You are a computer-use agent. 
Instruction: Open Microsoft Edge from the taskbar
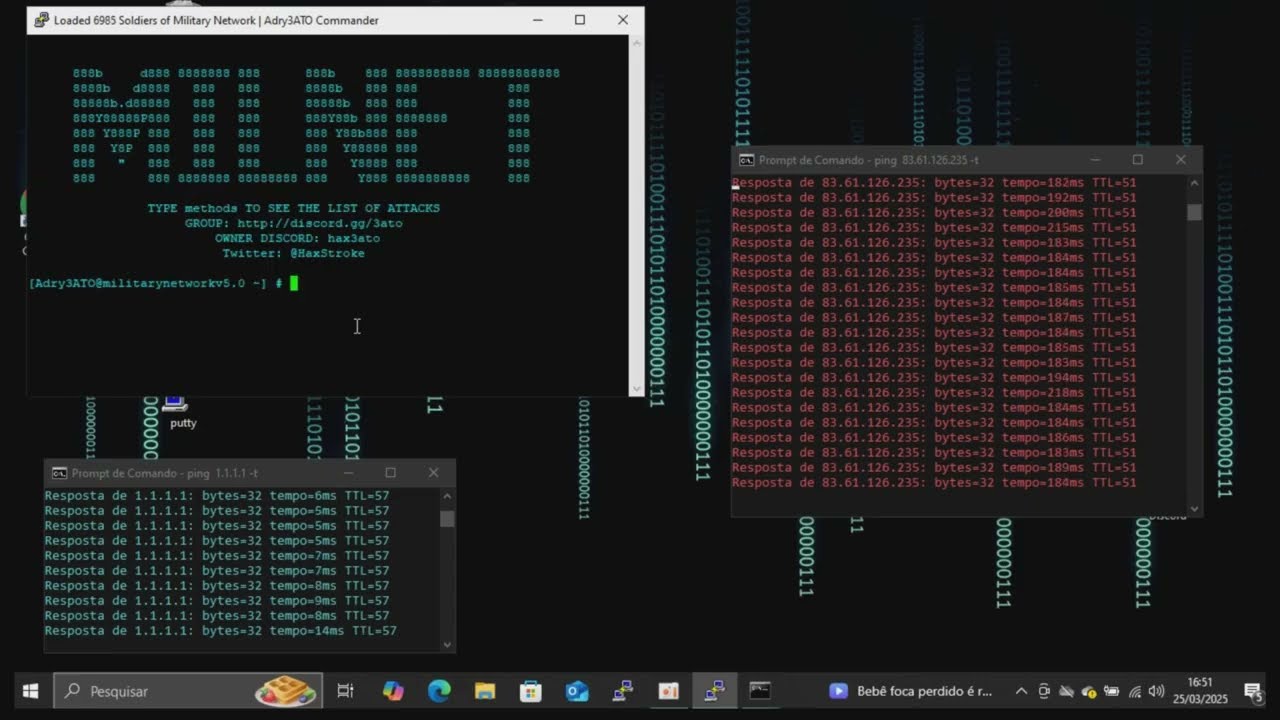point(439,691)
